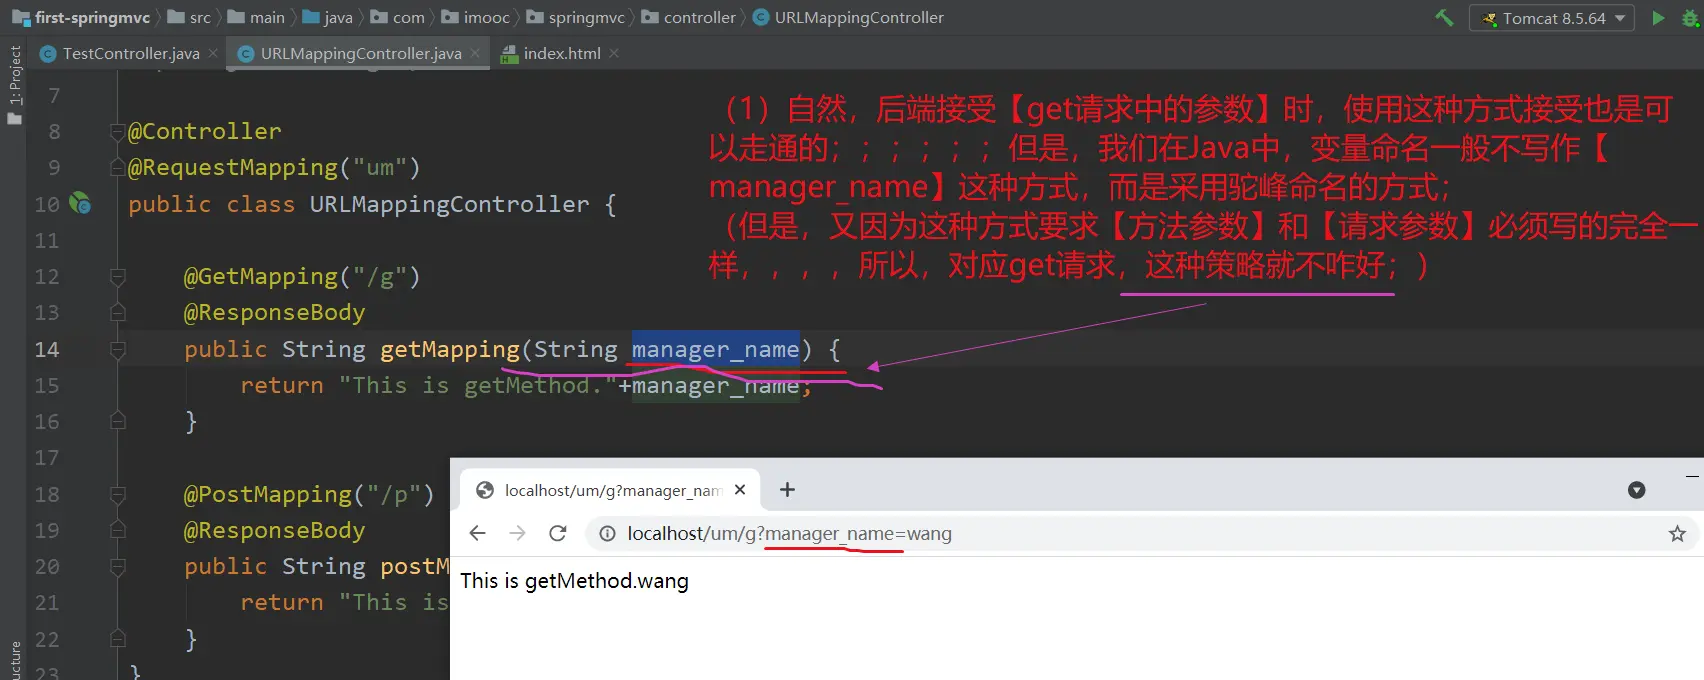Open the browser tab search dropdown
The height and width of the screenshot is (680, 1704).
pos(1636,490)
